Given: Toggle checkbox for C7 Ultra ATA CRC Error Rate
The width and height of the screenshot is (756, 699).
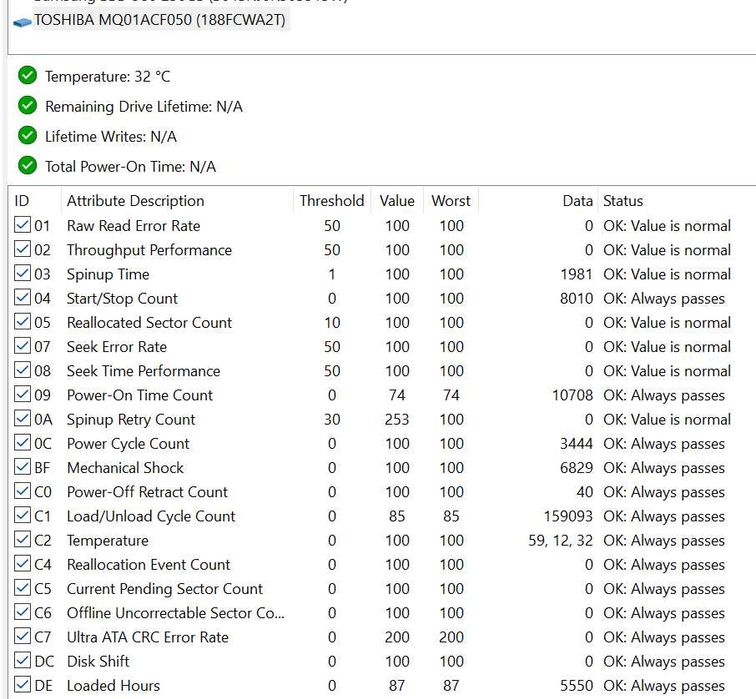Looking at the screenshot, I should pos(22,636).
